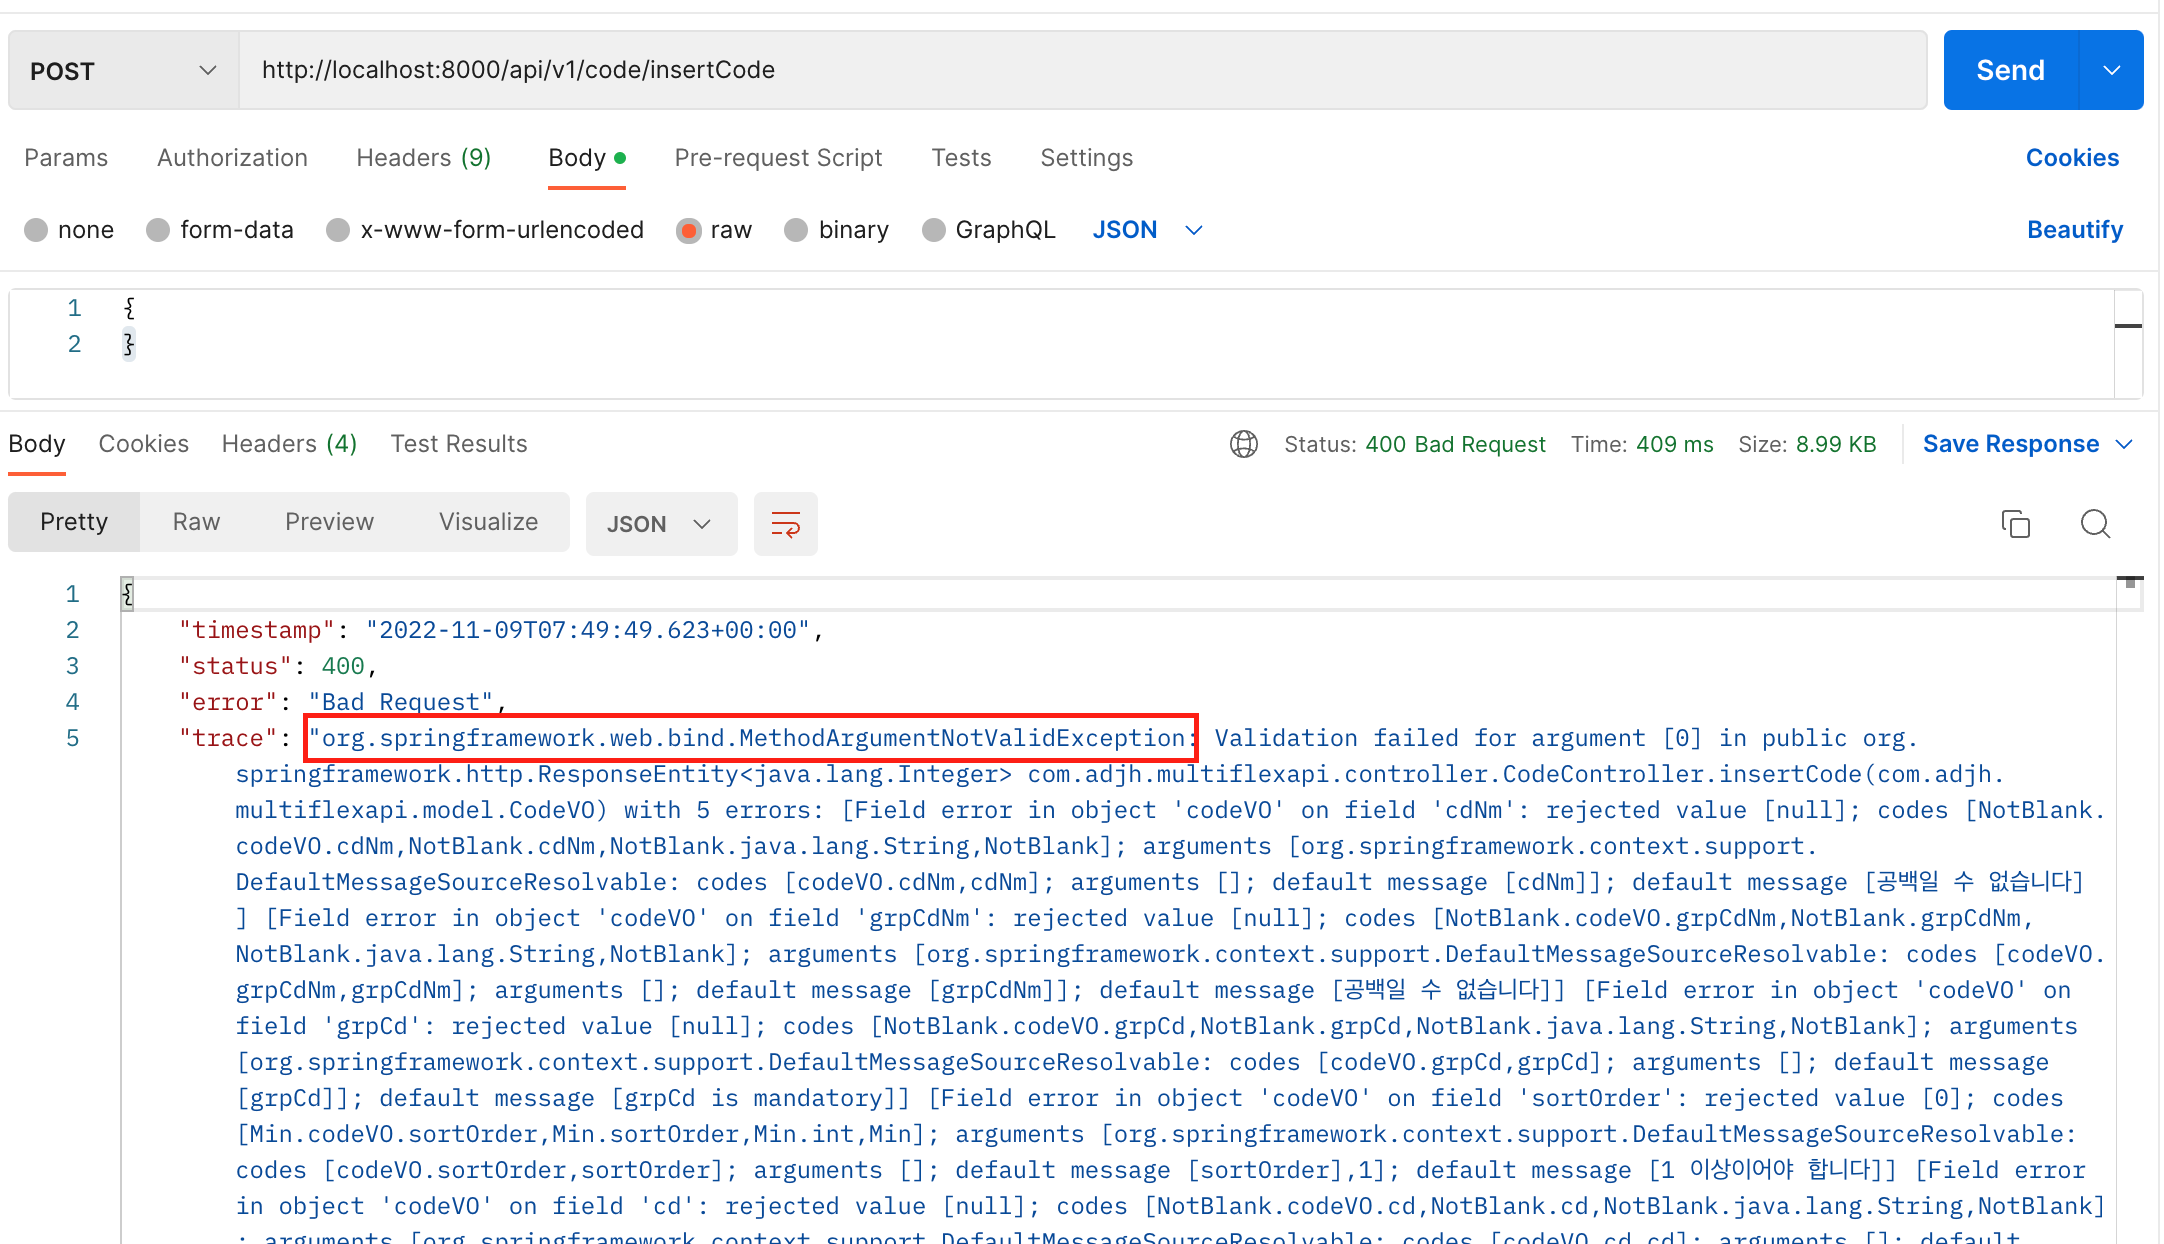Select the raw body type
2164x1244 pixels.
tap(689, 231)
